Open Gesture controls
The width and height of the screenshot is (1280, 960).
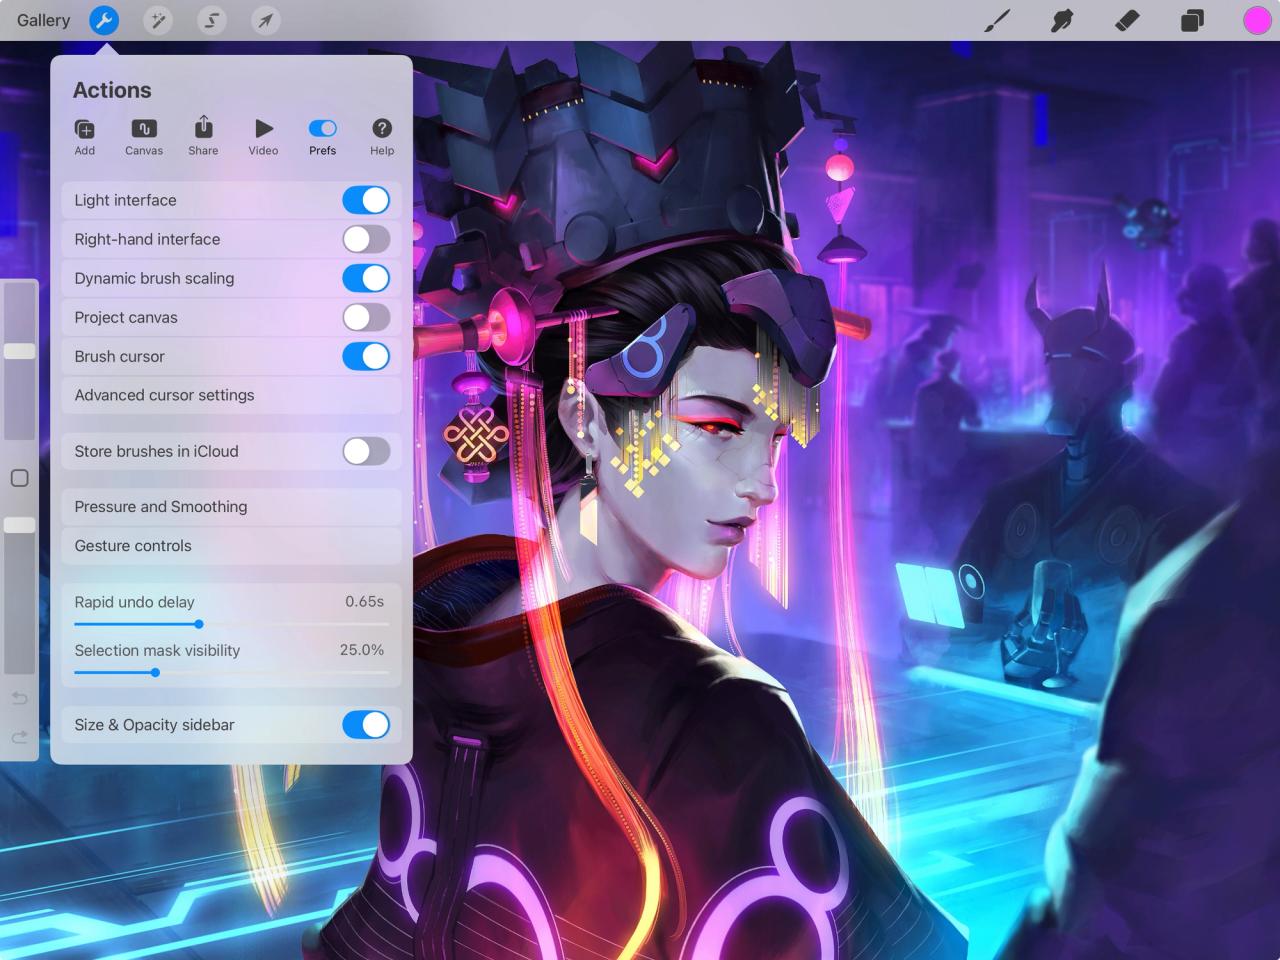click(x=231, y=546)
